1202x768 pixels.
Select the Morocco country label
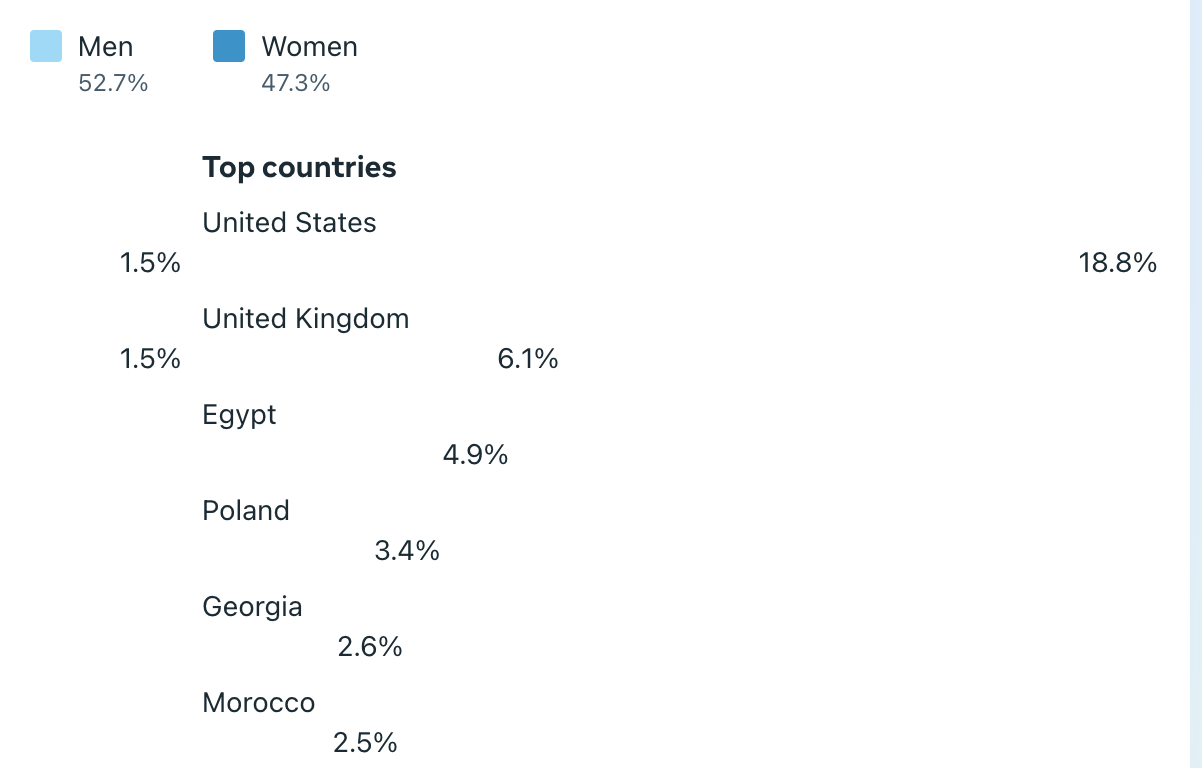(258, 703)
